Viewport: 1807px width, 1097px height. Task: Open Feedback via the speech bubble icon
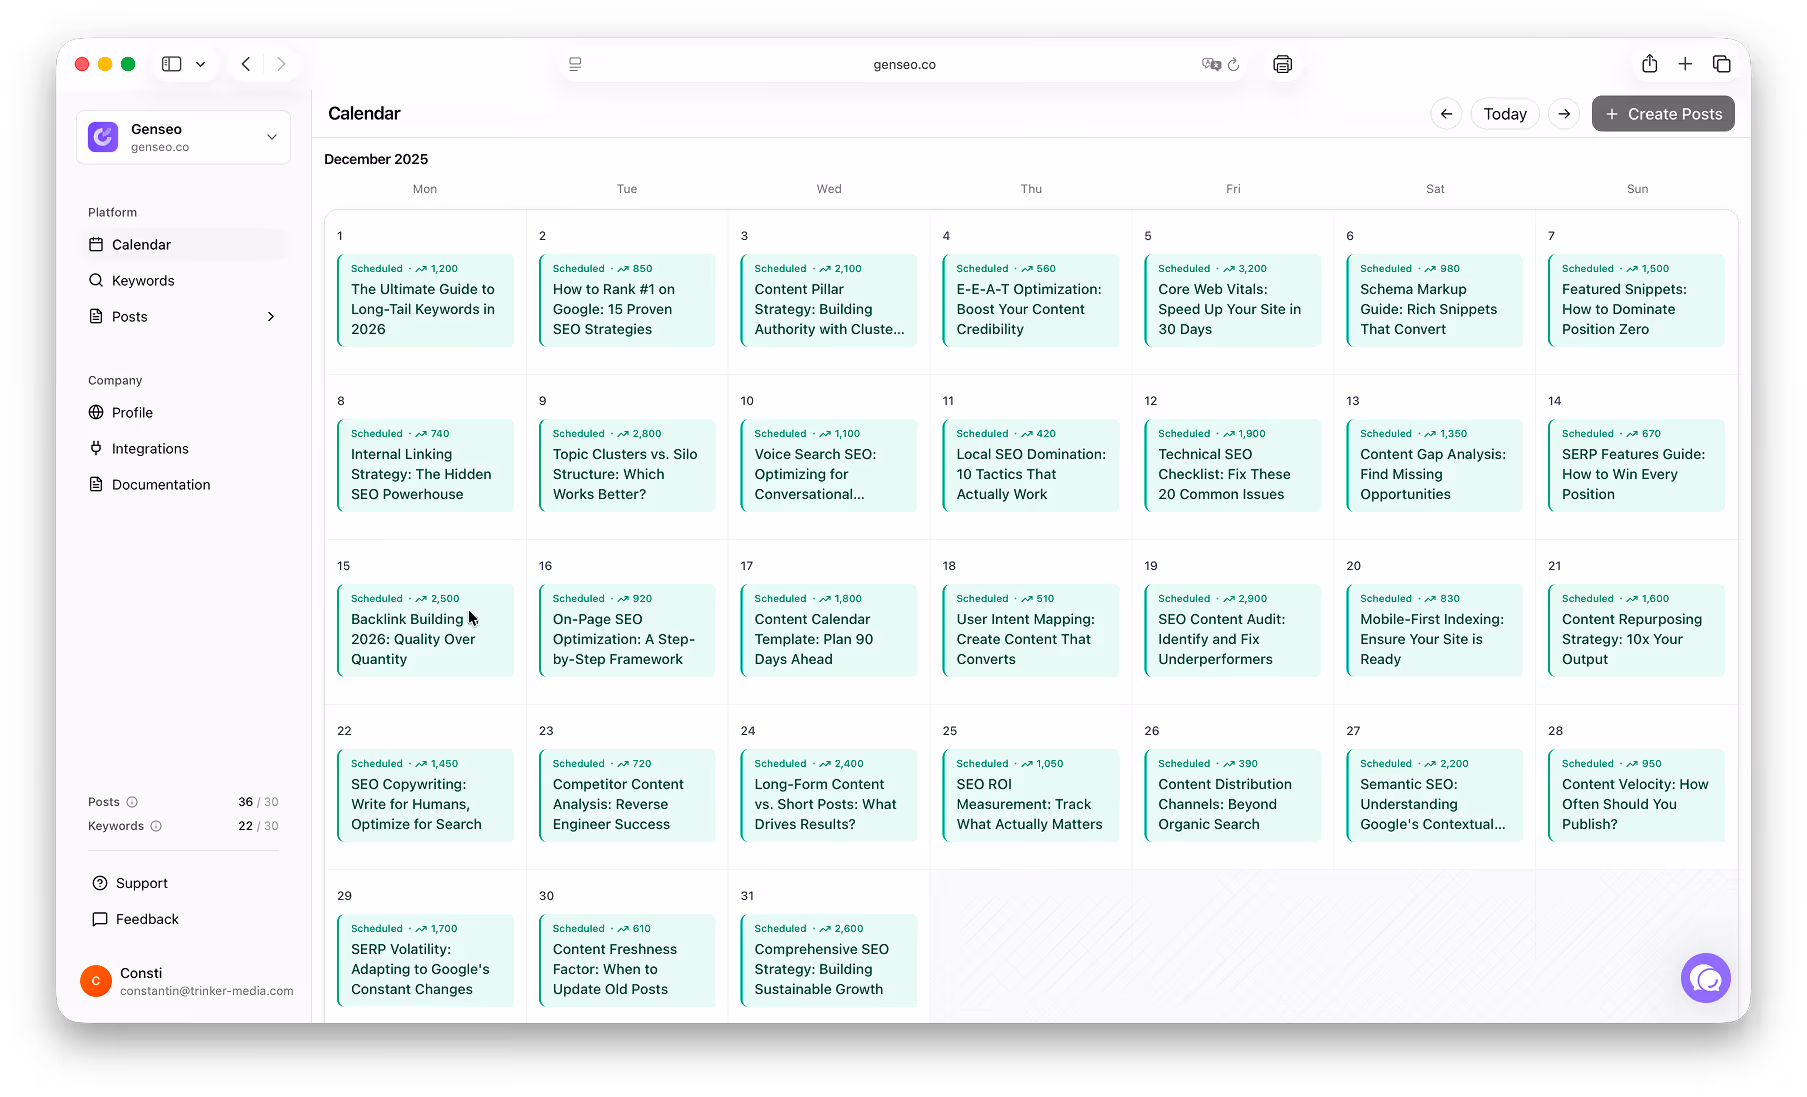(100, 919)
